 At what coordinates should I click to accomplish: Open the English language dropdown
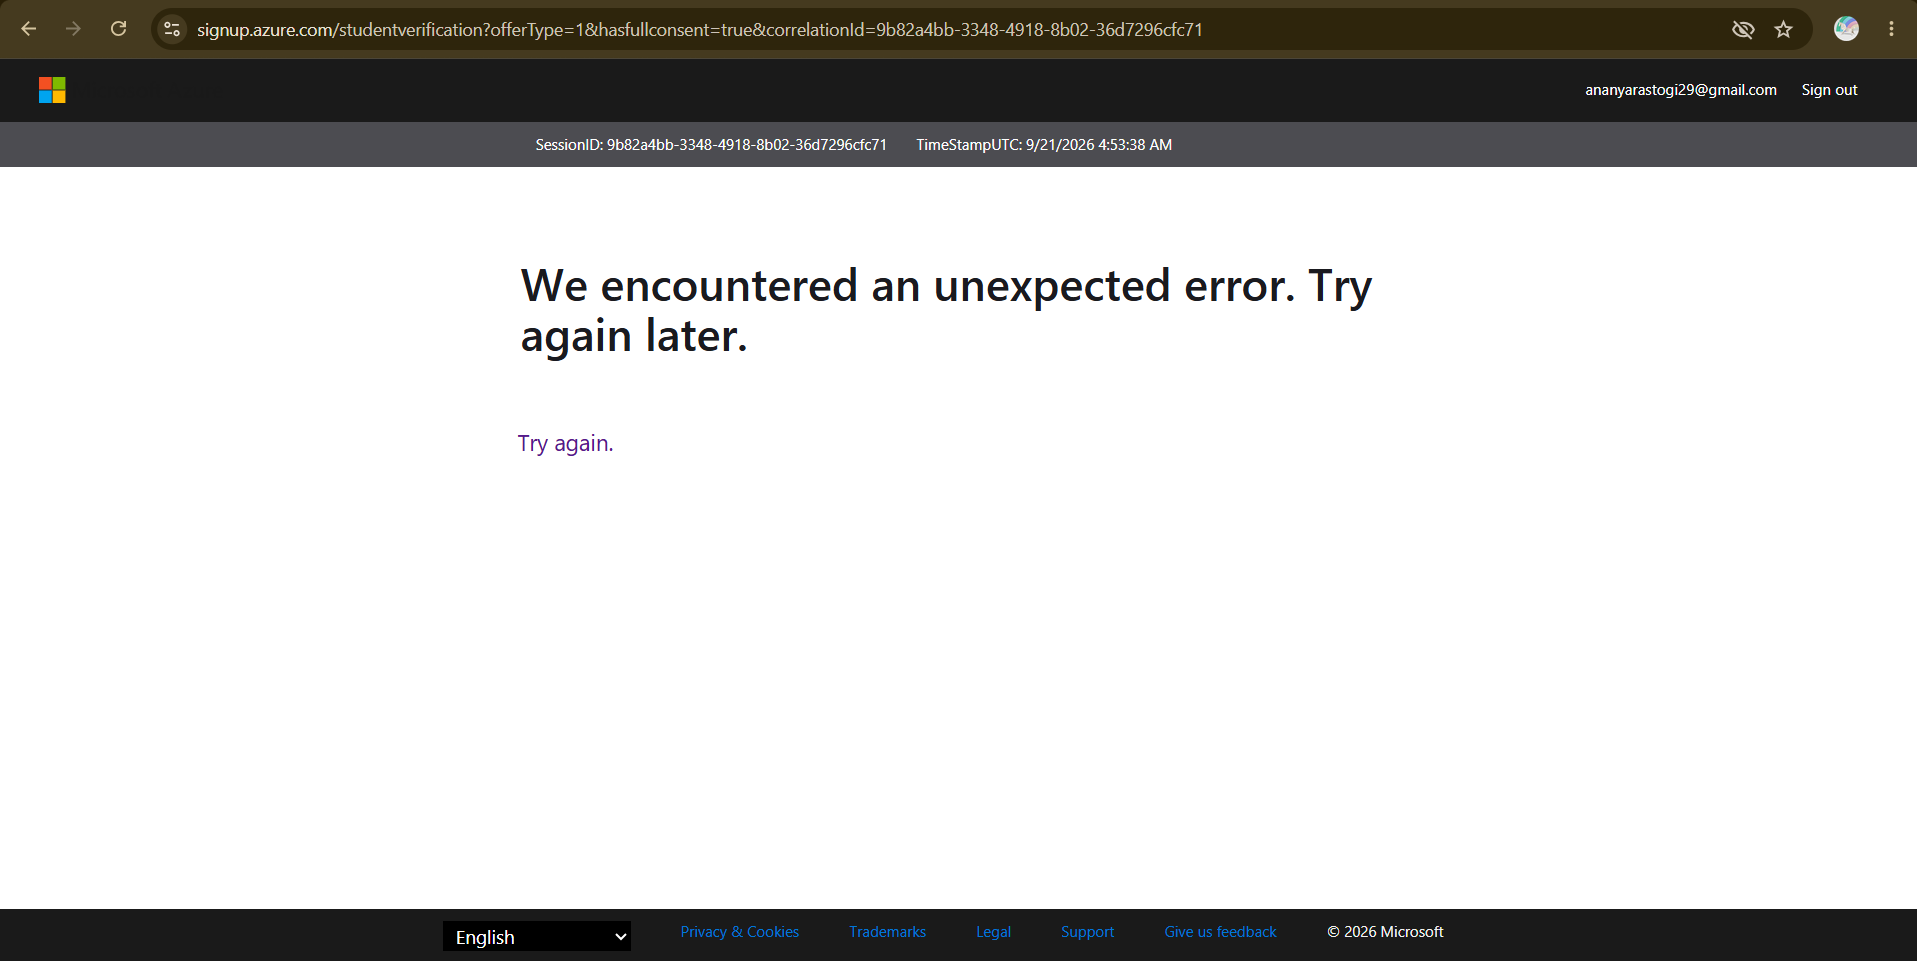pyautogui.click(x=537, y=936)
